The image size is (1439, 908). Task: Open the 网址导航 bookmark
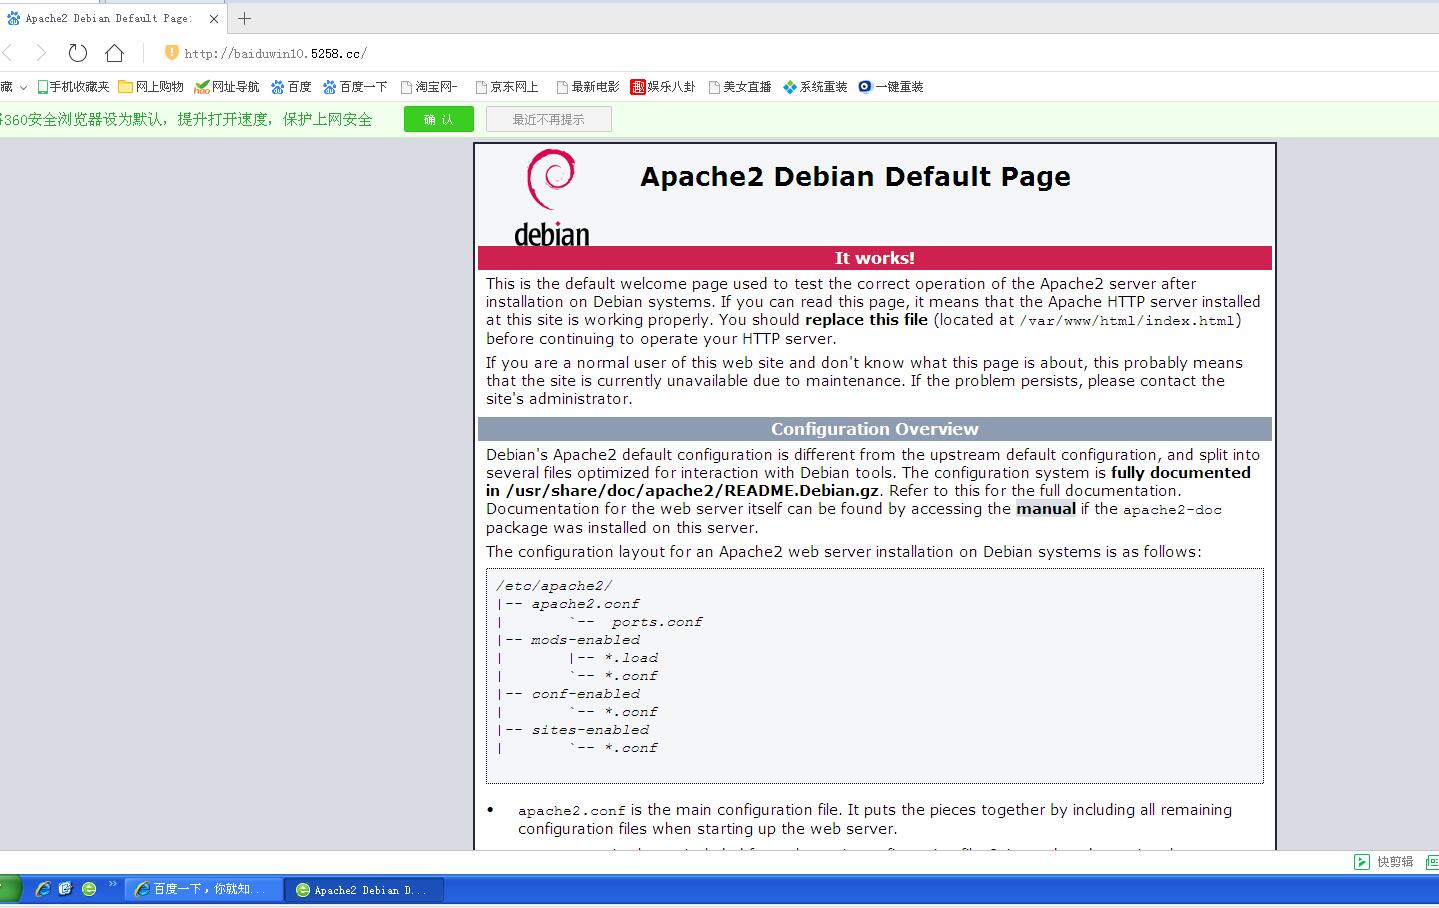(227, 87)
